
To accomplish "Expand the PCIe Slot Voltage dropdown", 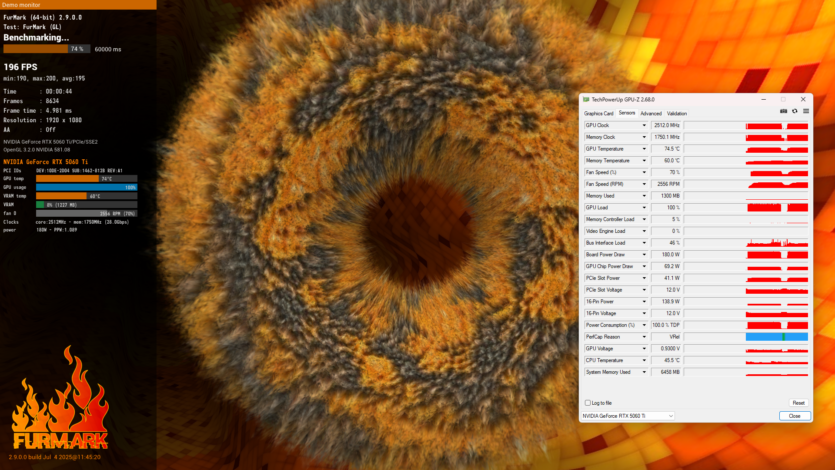I will coord(644,290).
